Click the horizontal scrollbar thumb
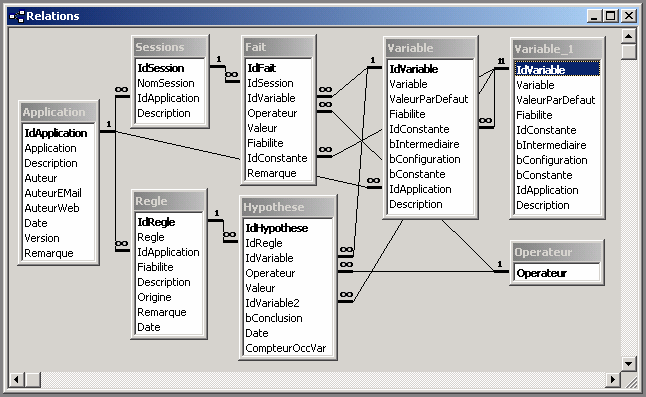Viewport: 646px width, 397px height. pos(33,379)
